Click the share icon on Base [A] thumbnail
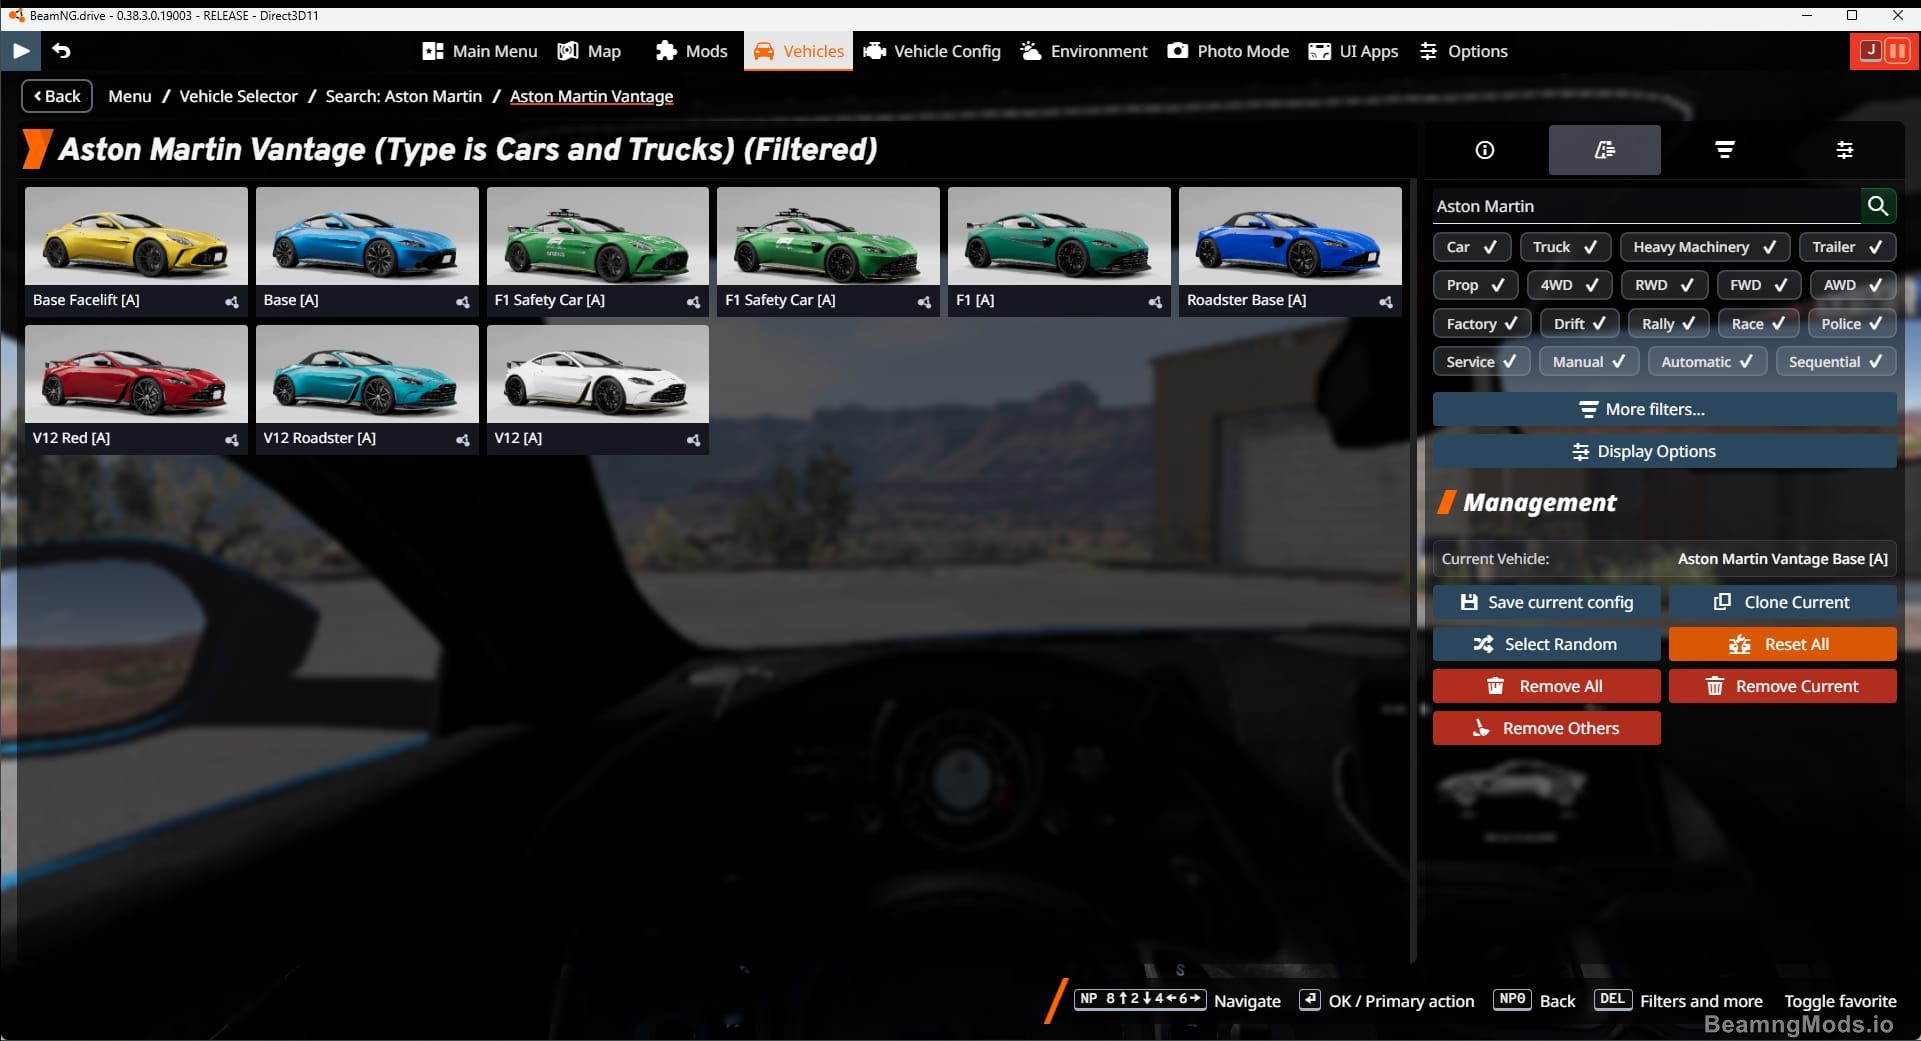The height and width of the screenshot is (1041, 1921). pyautogui.click(x=461, y=301)
